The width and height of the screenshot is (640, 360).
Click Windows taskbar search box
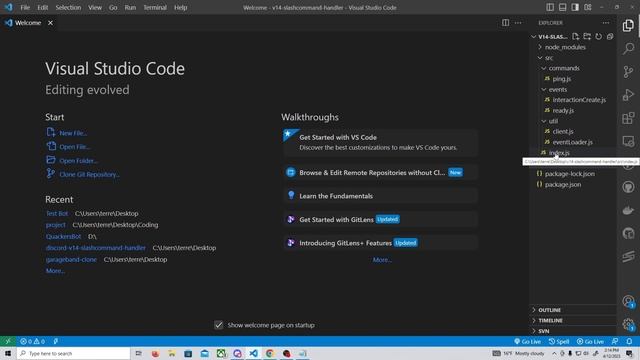point(73,353)
